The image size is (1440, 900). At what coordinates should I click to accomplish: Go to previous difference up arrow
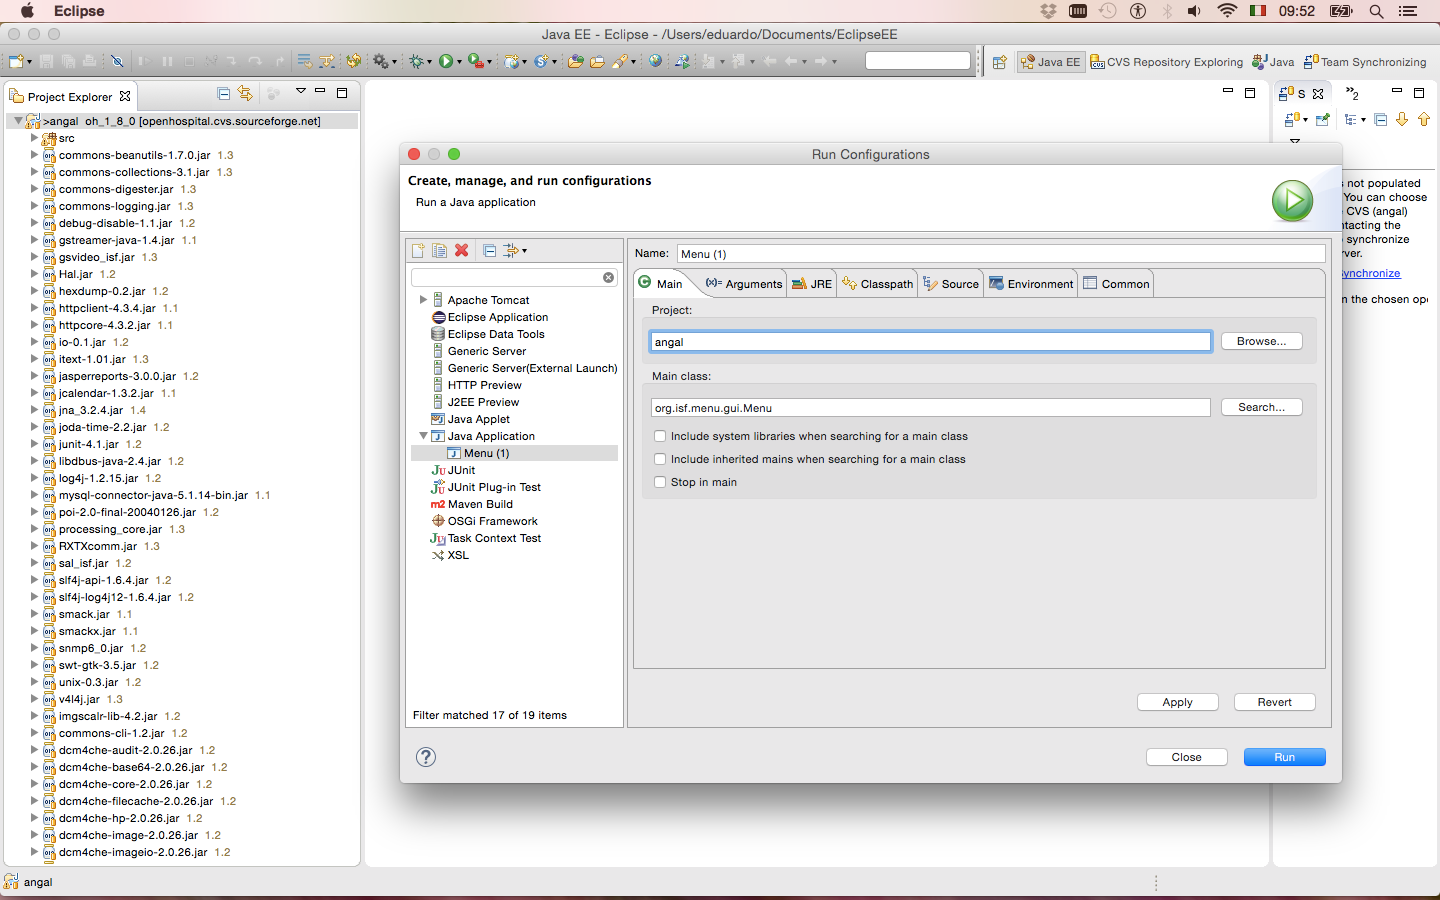tap(1424, 119)
